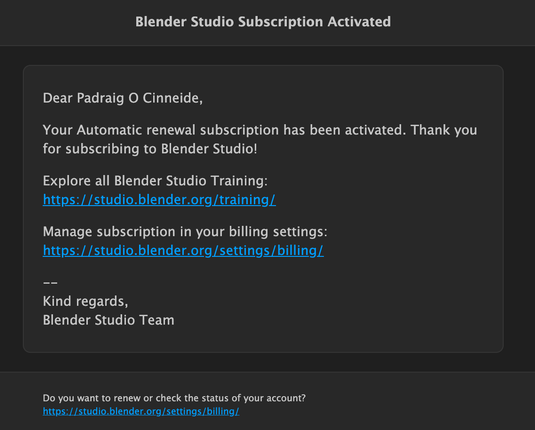Click the "--" signature separator
Viewport: 535px width, 430px height.
coord(50,283)
